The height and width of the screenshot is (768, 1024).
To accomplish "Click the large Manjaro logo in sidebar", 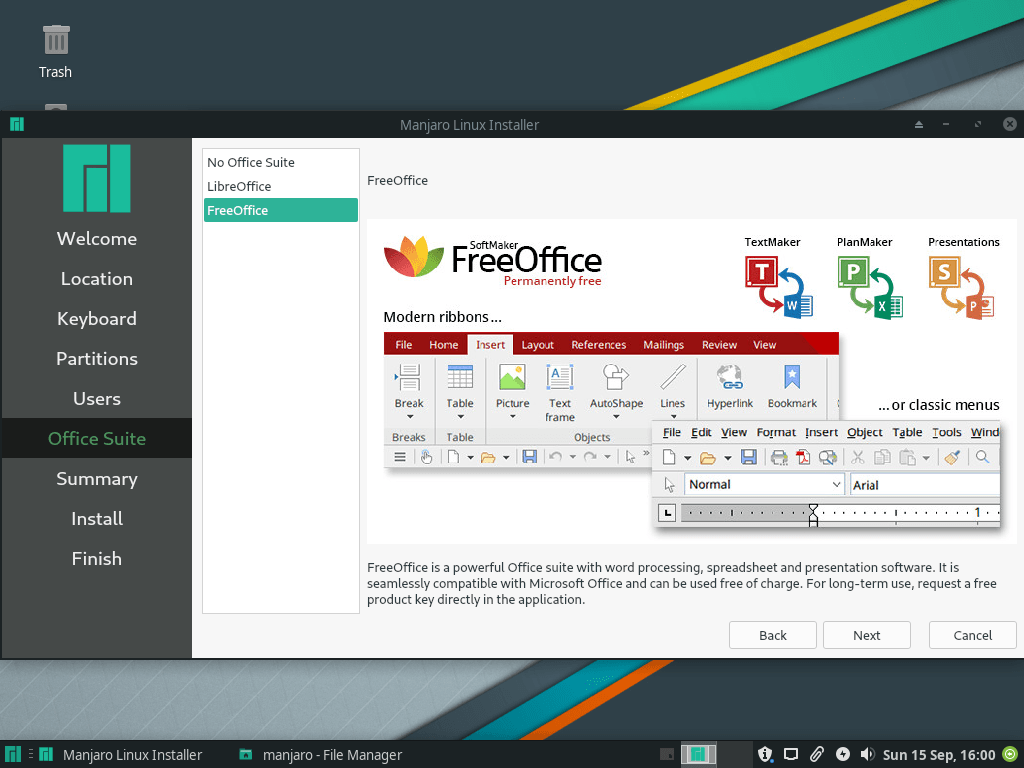I will [97, 178].
